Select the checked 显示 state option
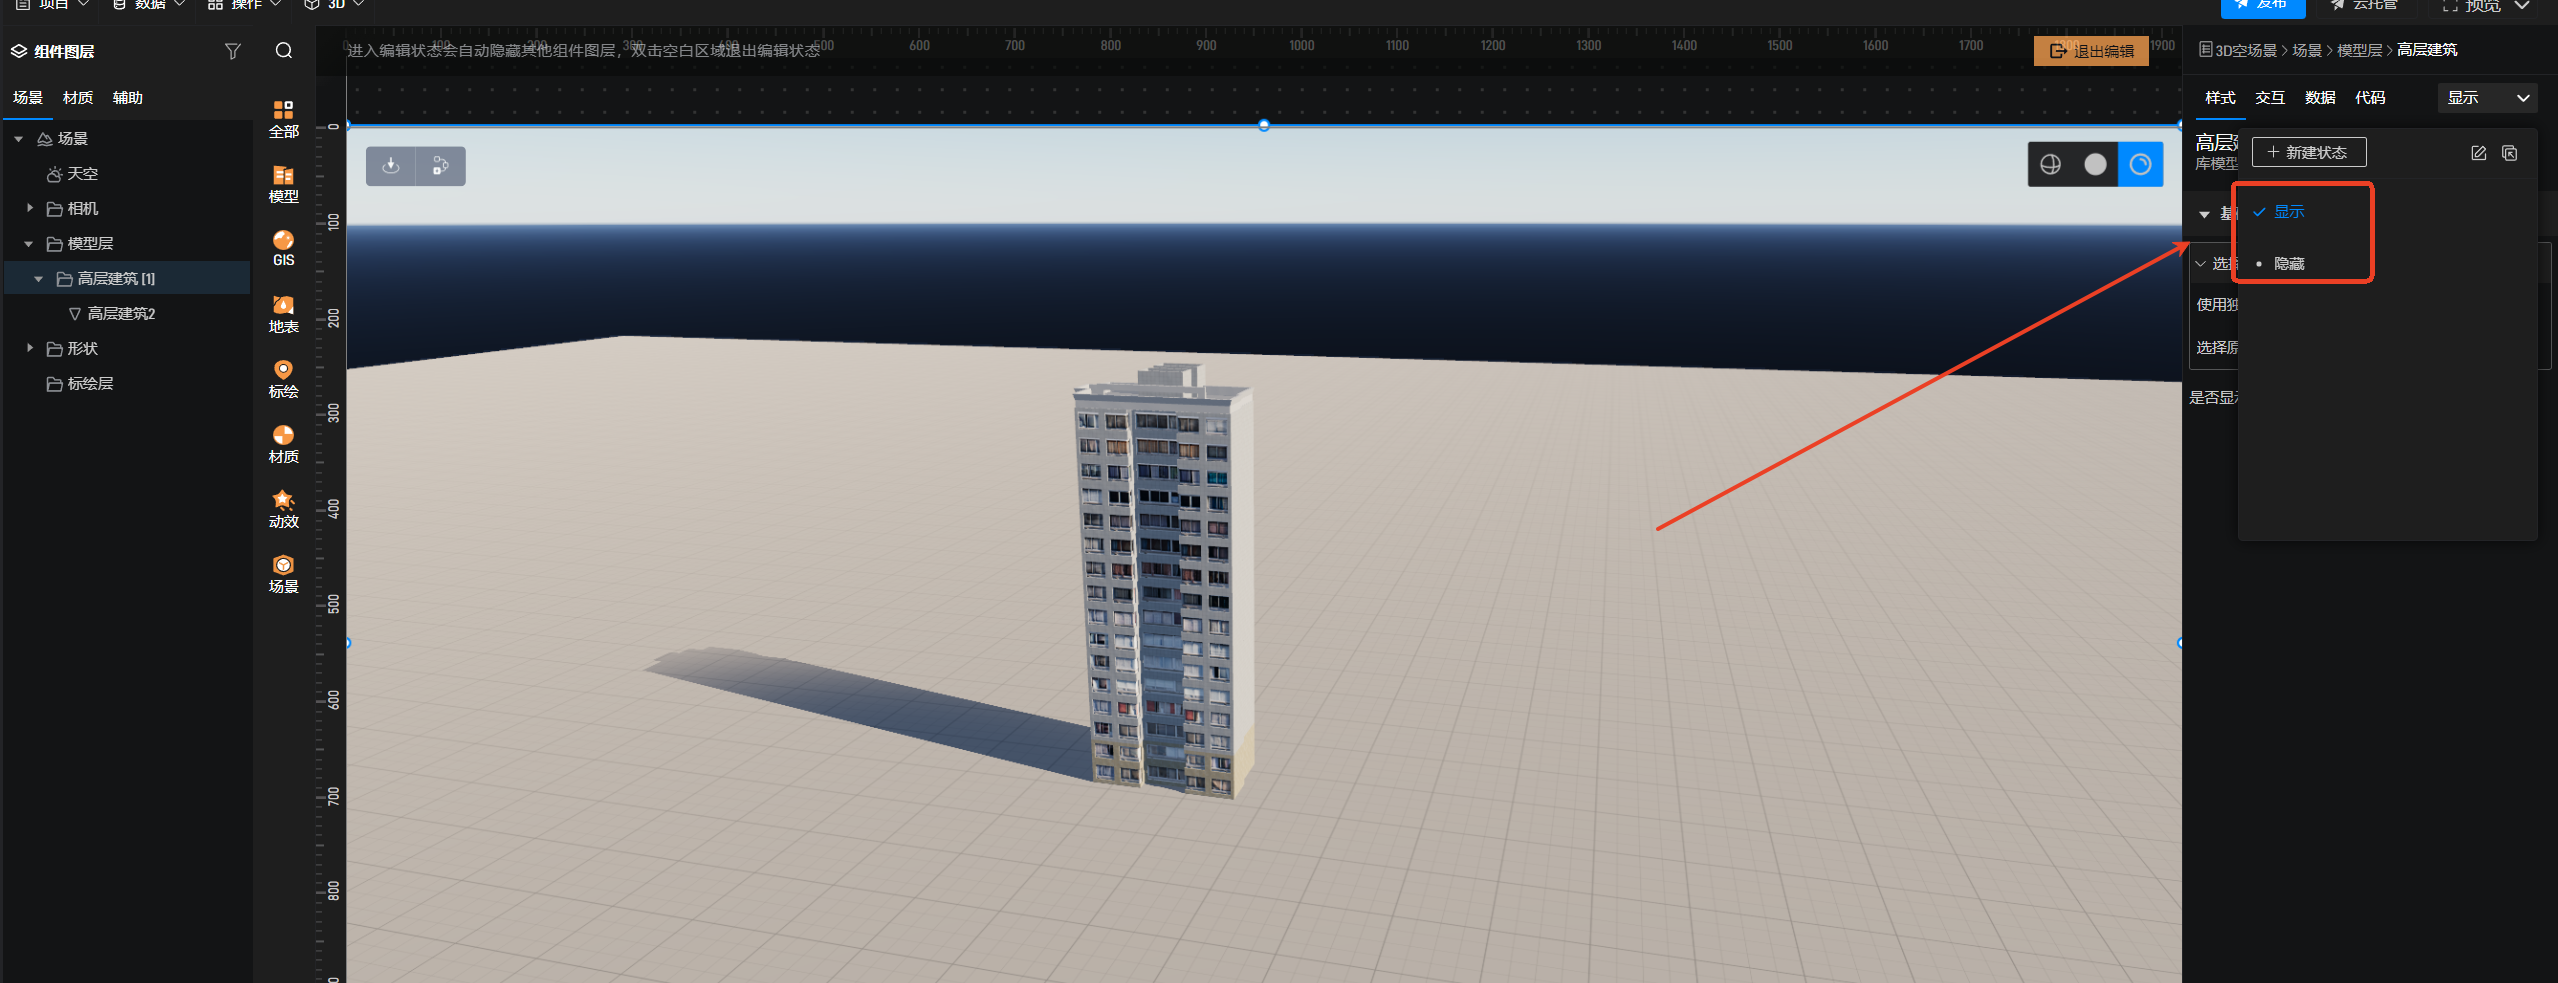Image resolution: width=2558 pixels, height=983 pixels. 2288,212
